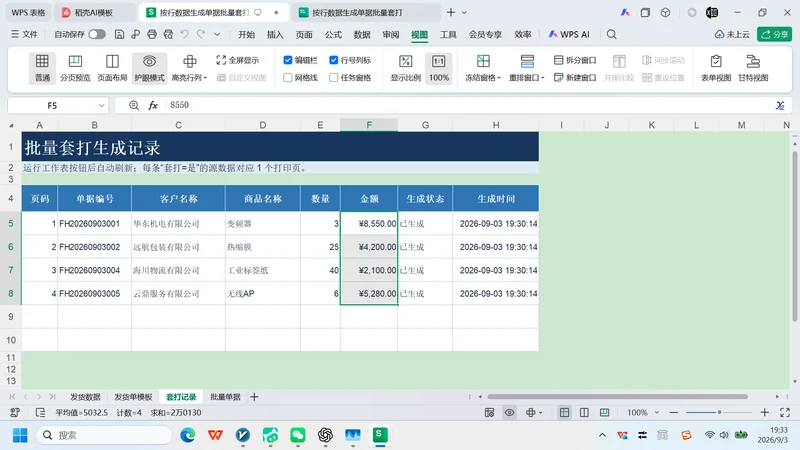Select cell with ¥4,200.00
Image resolution: width=800 pixels, height=450 pixels.
[x=369, y=247]
